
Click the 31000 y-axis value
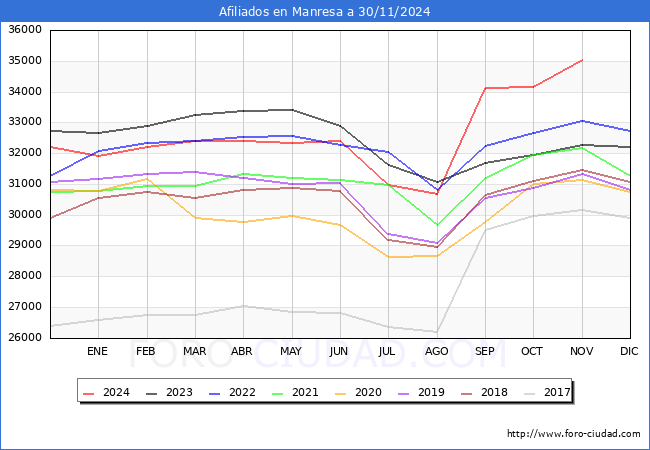tap(25, 184)
